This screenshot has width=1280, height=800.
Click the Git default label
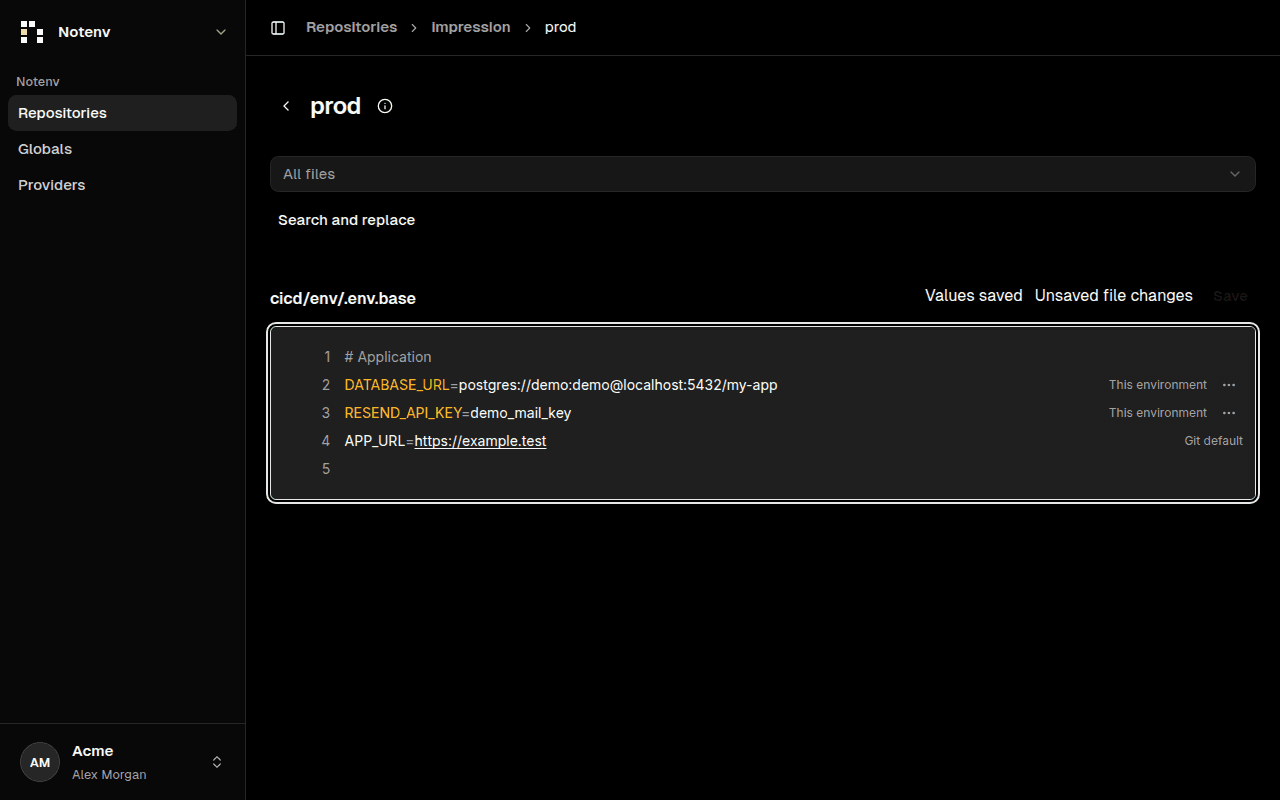(x=1213, y=441)
